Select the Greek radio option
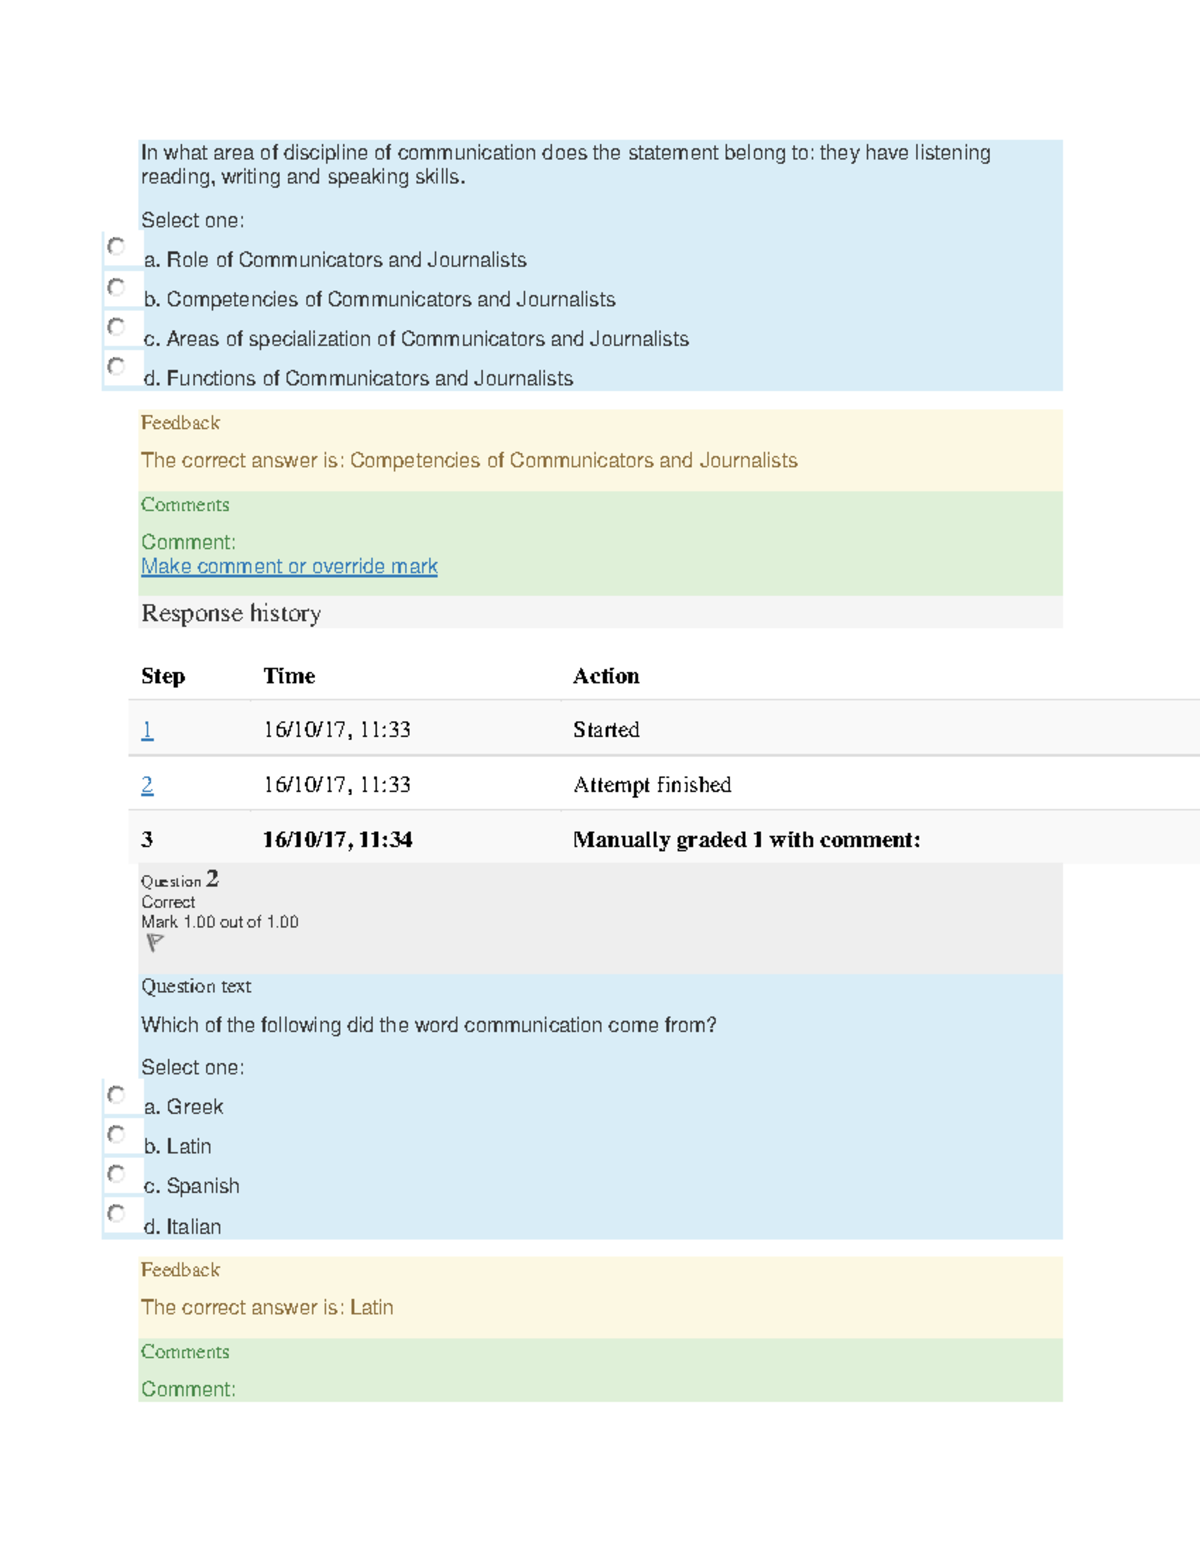This screenshot has width=1200, height=1553. (116, 1095)
